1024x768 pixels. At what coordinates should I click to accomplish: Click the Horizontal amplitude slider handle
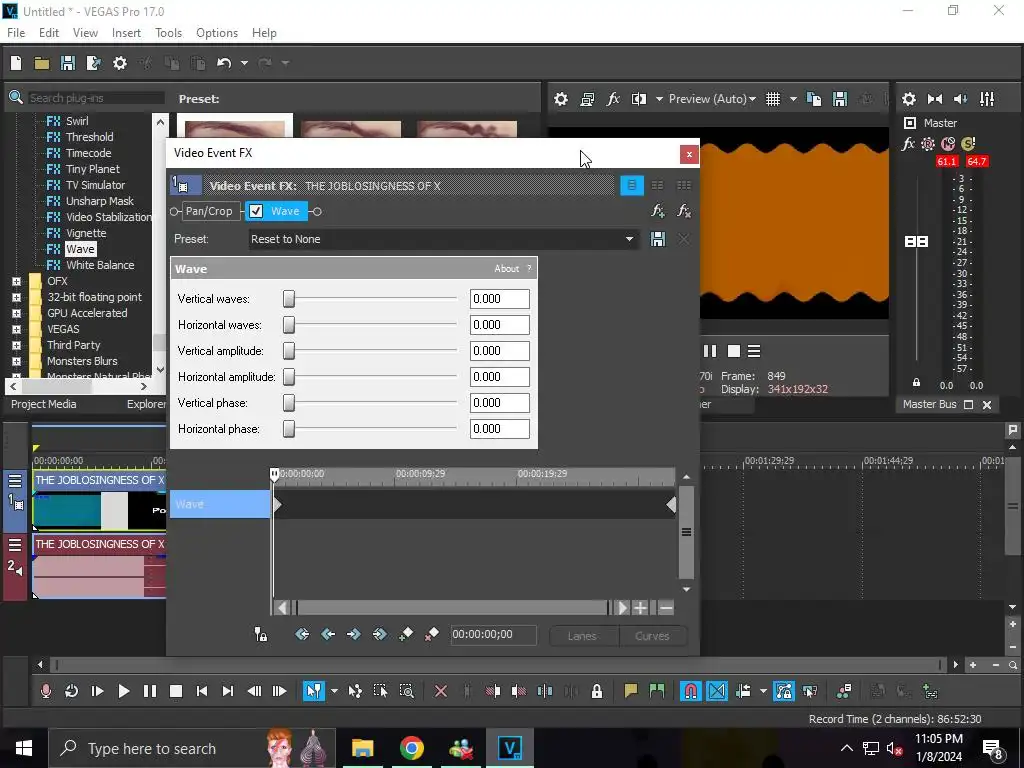pos(289,377)
